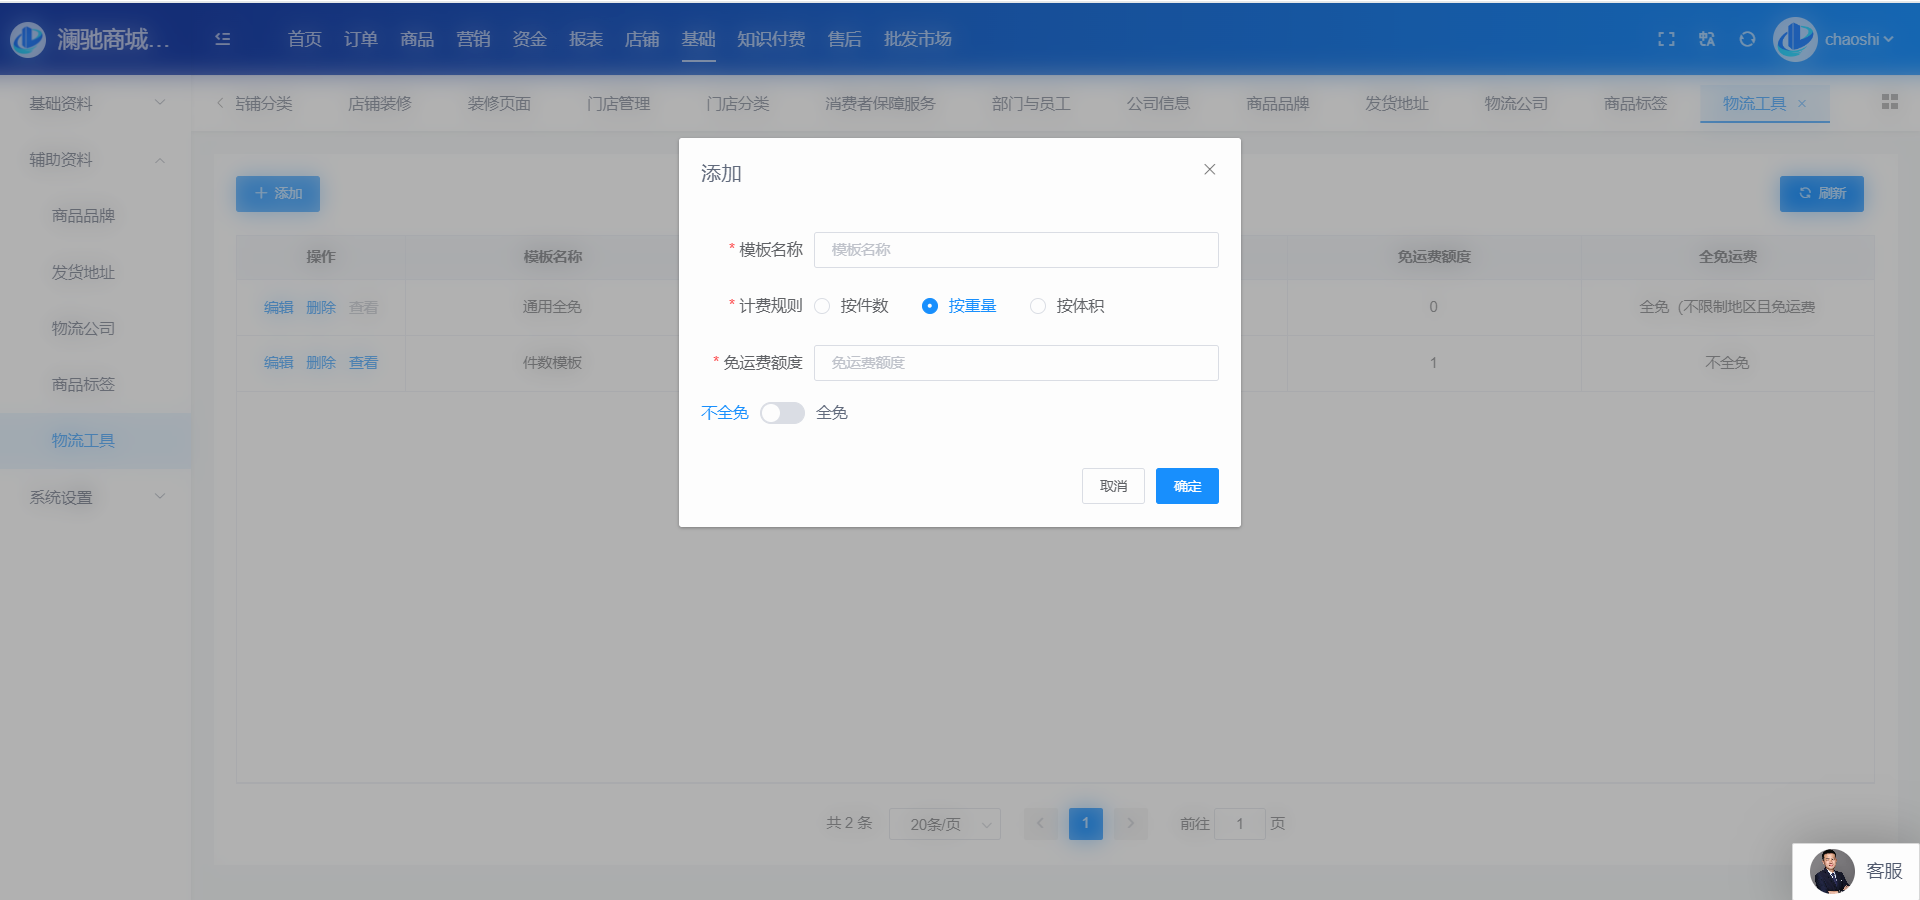Close the 添加 dialog with X icon
The width and height of the screenshot is (1920, 900).
(x=1209, y=169)
